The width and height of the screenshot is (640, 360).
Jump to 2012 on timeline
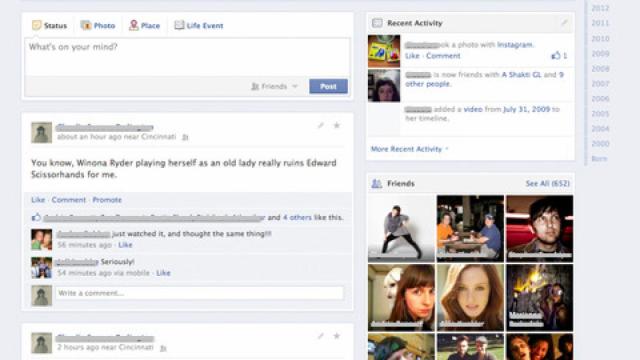point(600,8)
